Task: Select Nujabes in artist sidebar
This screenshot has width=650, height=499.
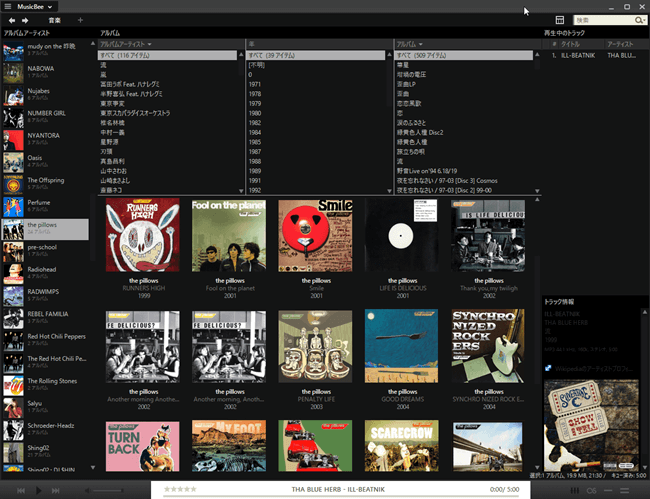Action: pos(46,94)
